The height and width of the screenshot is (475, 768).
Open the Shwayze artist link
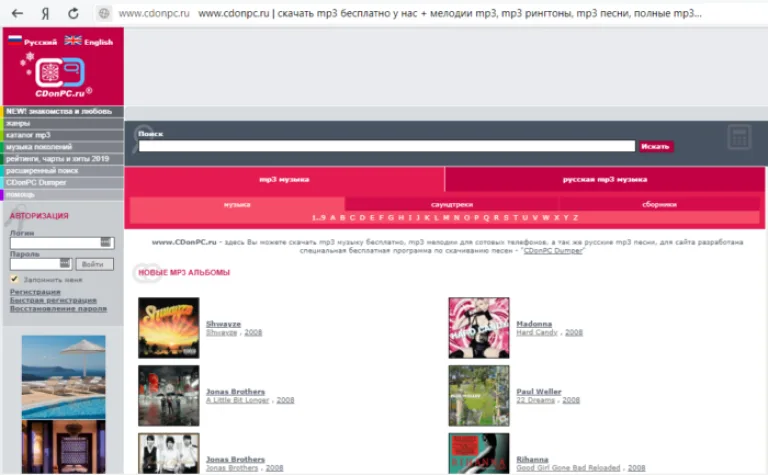pyautogui.click(x=223, y=324)
